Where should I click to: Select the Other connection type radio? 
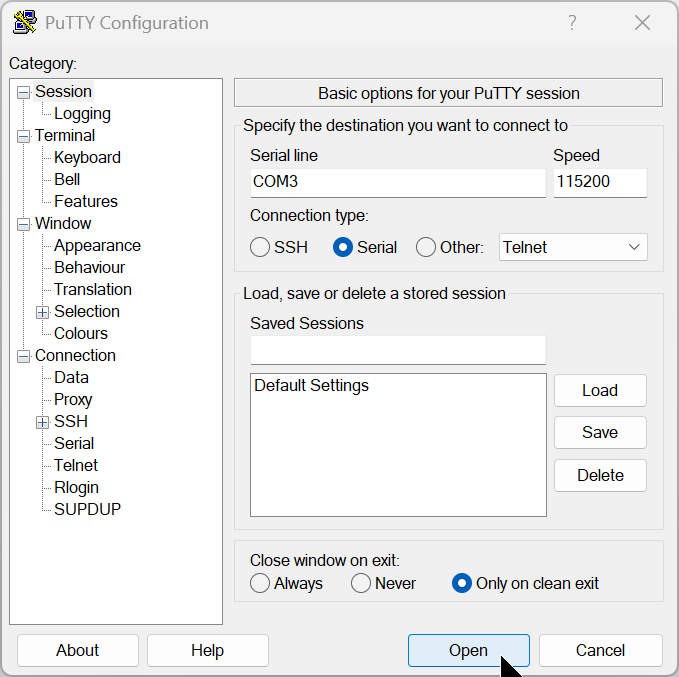point(426,247)
